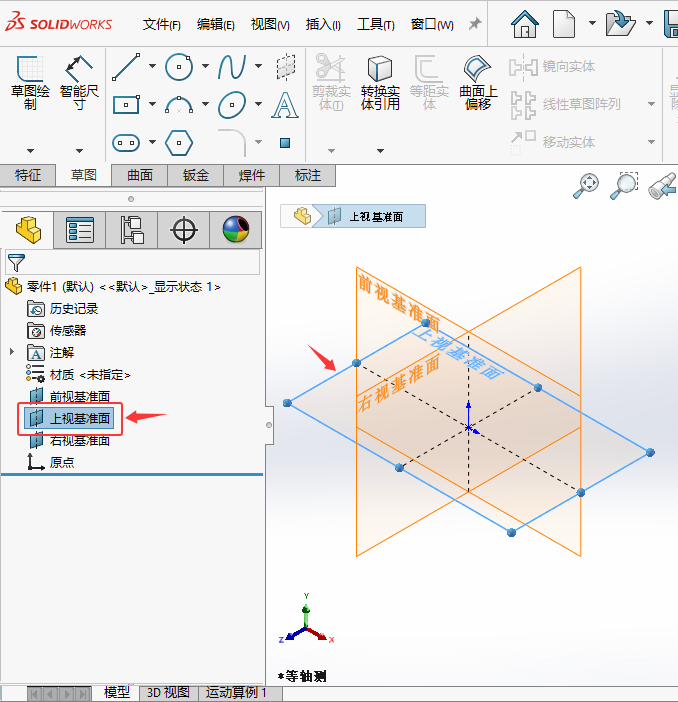678x702 pixels.
Task: Select the Line sketch tool
Action: tap(126, 67)
